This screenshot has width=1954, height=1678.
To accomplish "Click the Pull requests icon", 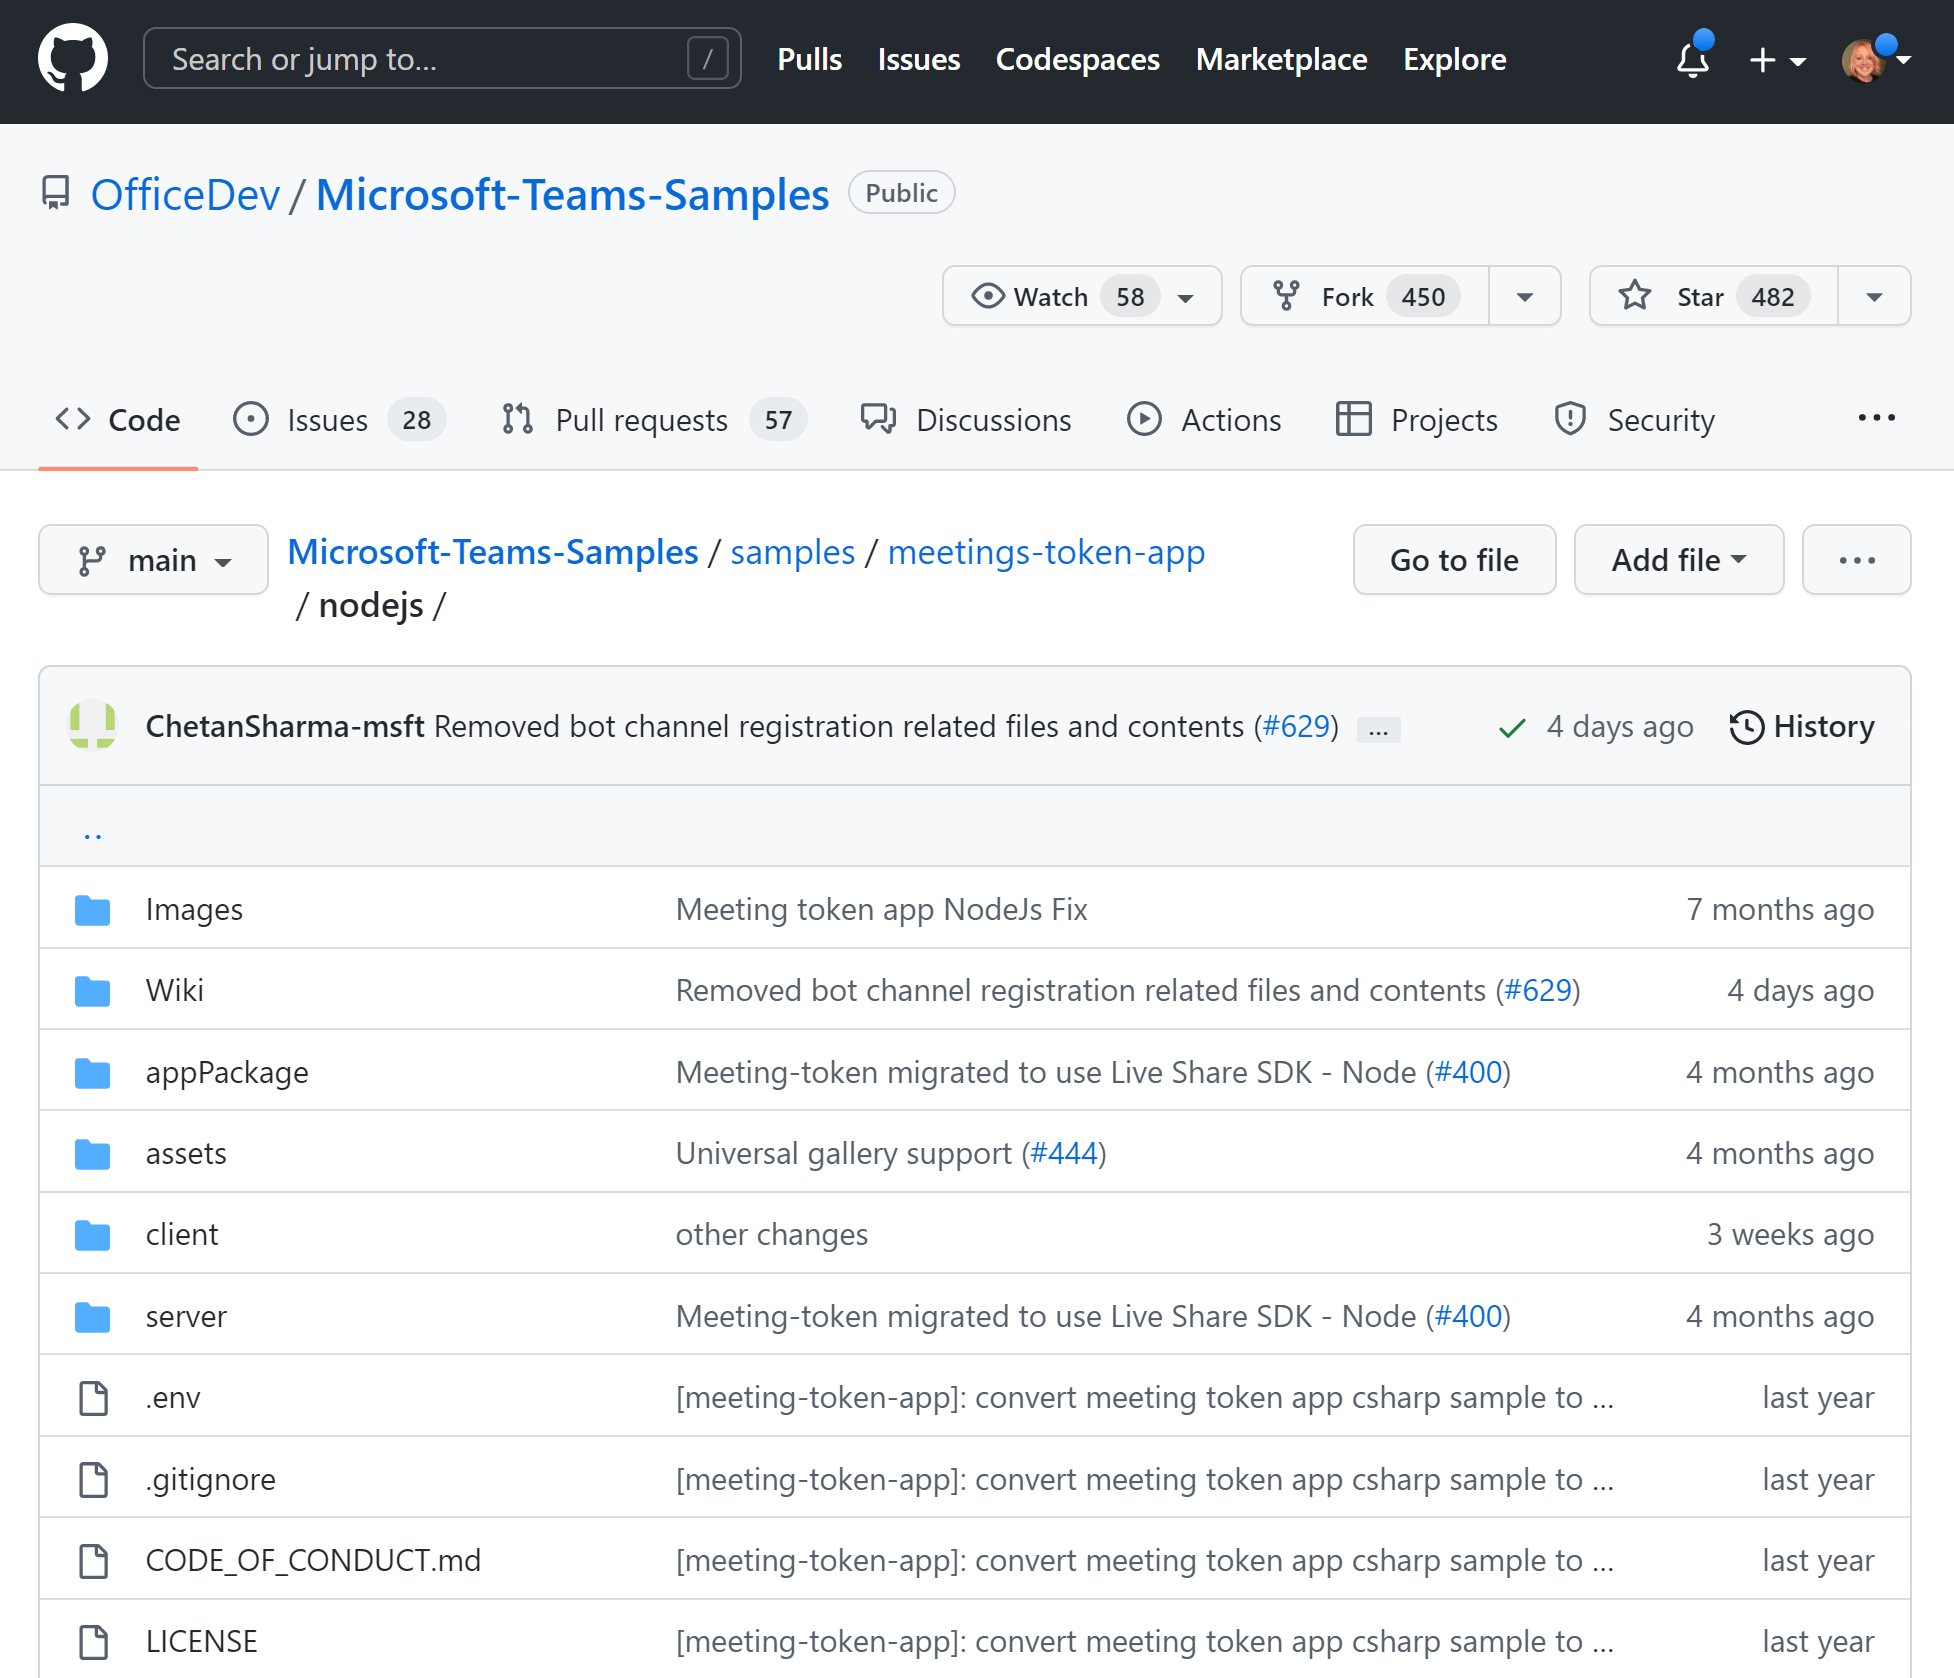I will pyautogui.click(x=518, y=420).
